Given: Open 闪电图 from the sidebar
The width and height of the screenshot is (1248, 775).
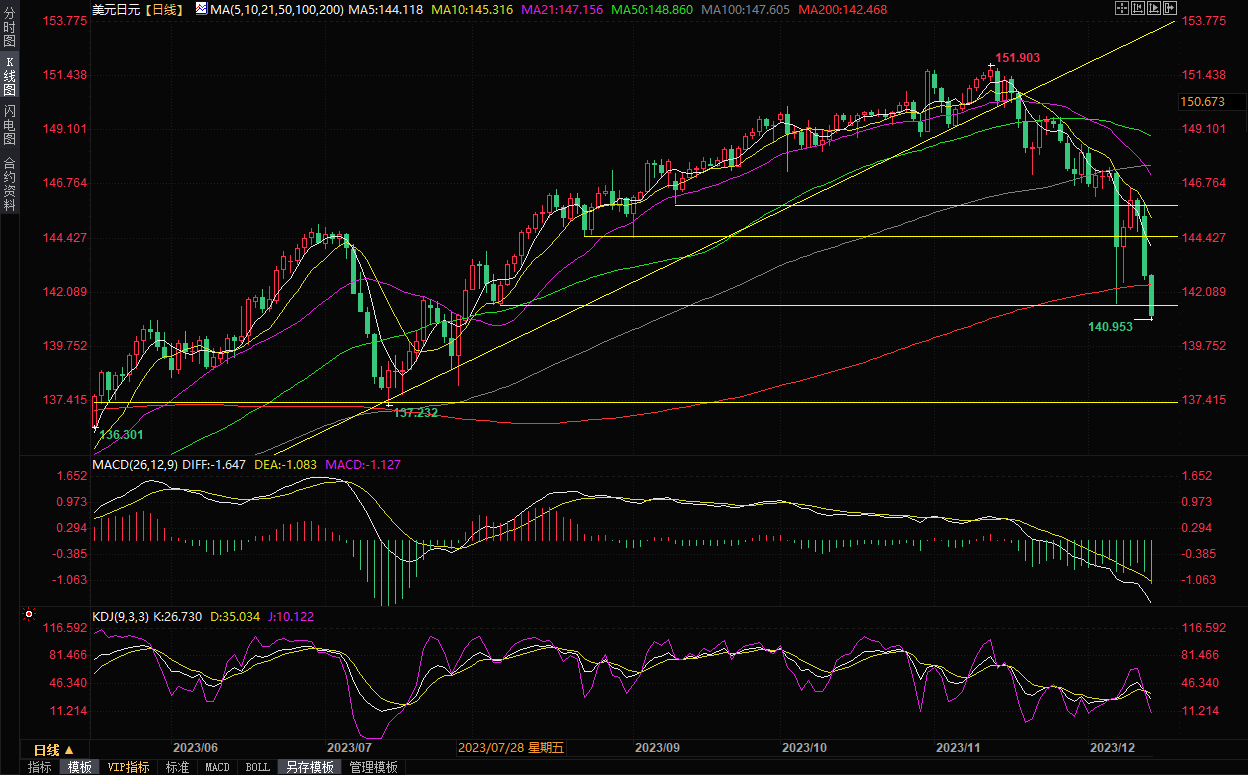Looking at the screenshot, I should (x=9, y=125).
